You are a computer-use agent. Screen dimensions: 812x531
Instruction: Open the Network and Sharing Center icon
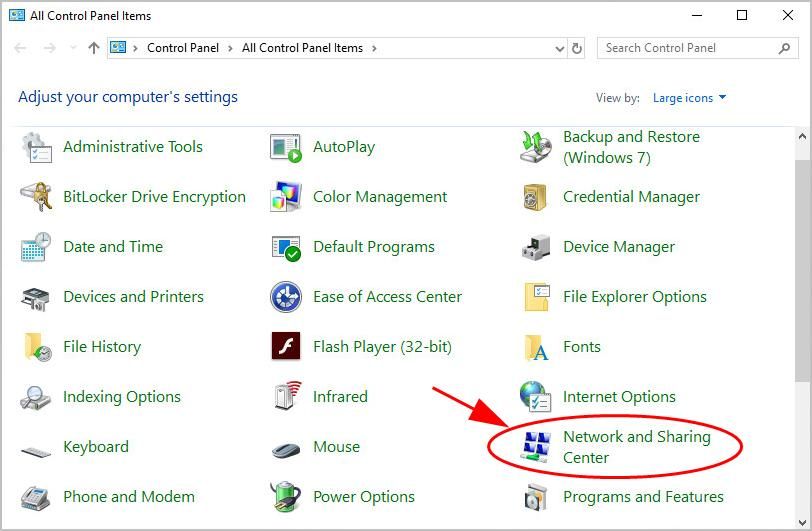pos(535,447)
